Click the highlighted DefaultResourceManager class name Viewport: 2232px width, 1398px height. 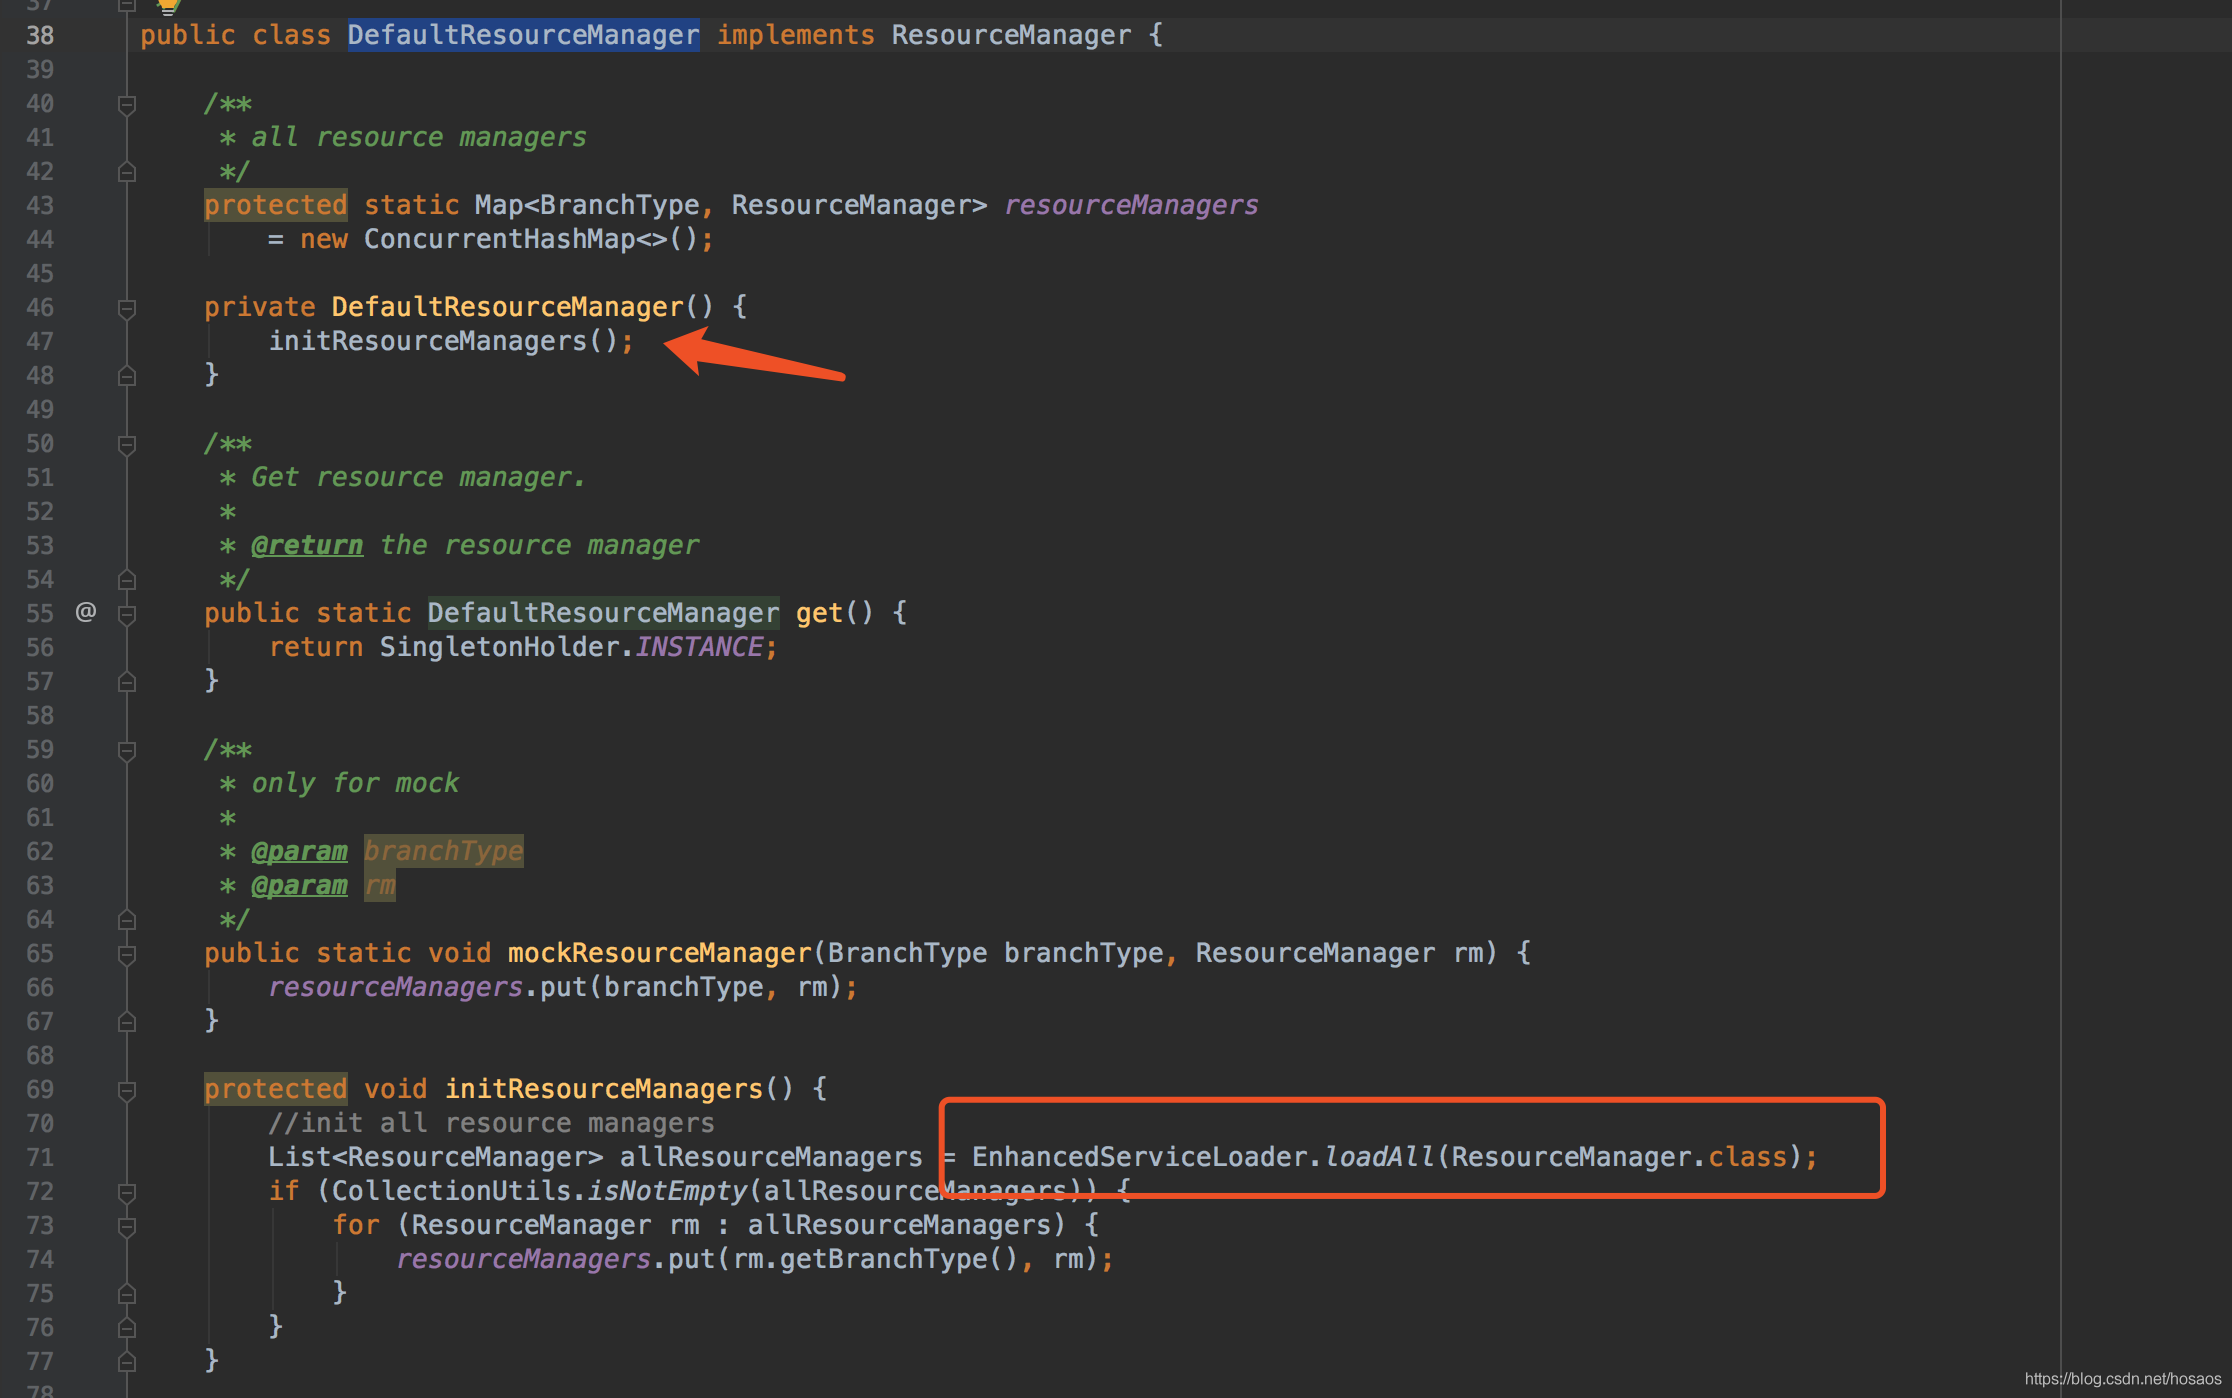[x=523, y=35]
